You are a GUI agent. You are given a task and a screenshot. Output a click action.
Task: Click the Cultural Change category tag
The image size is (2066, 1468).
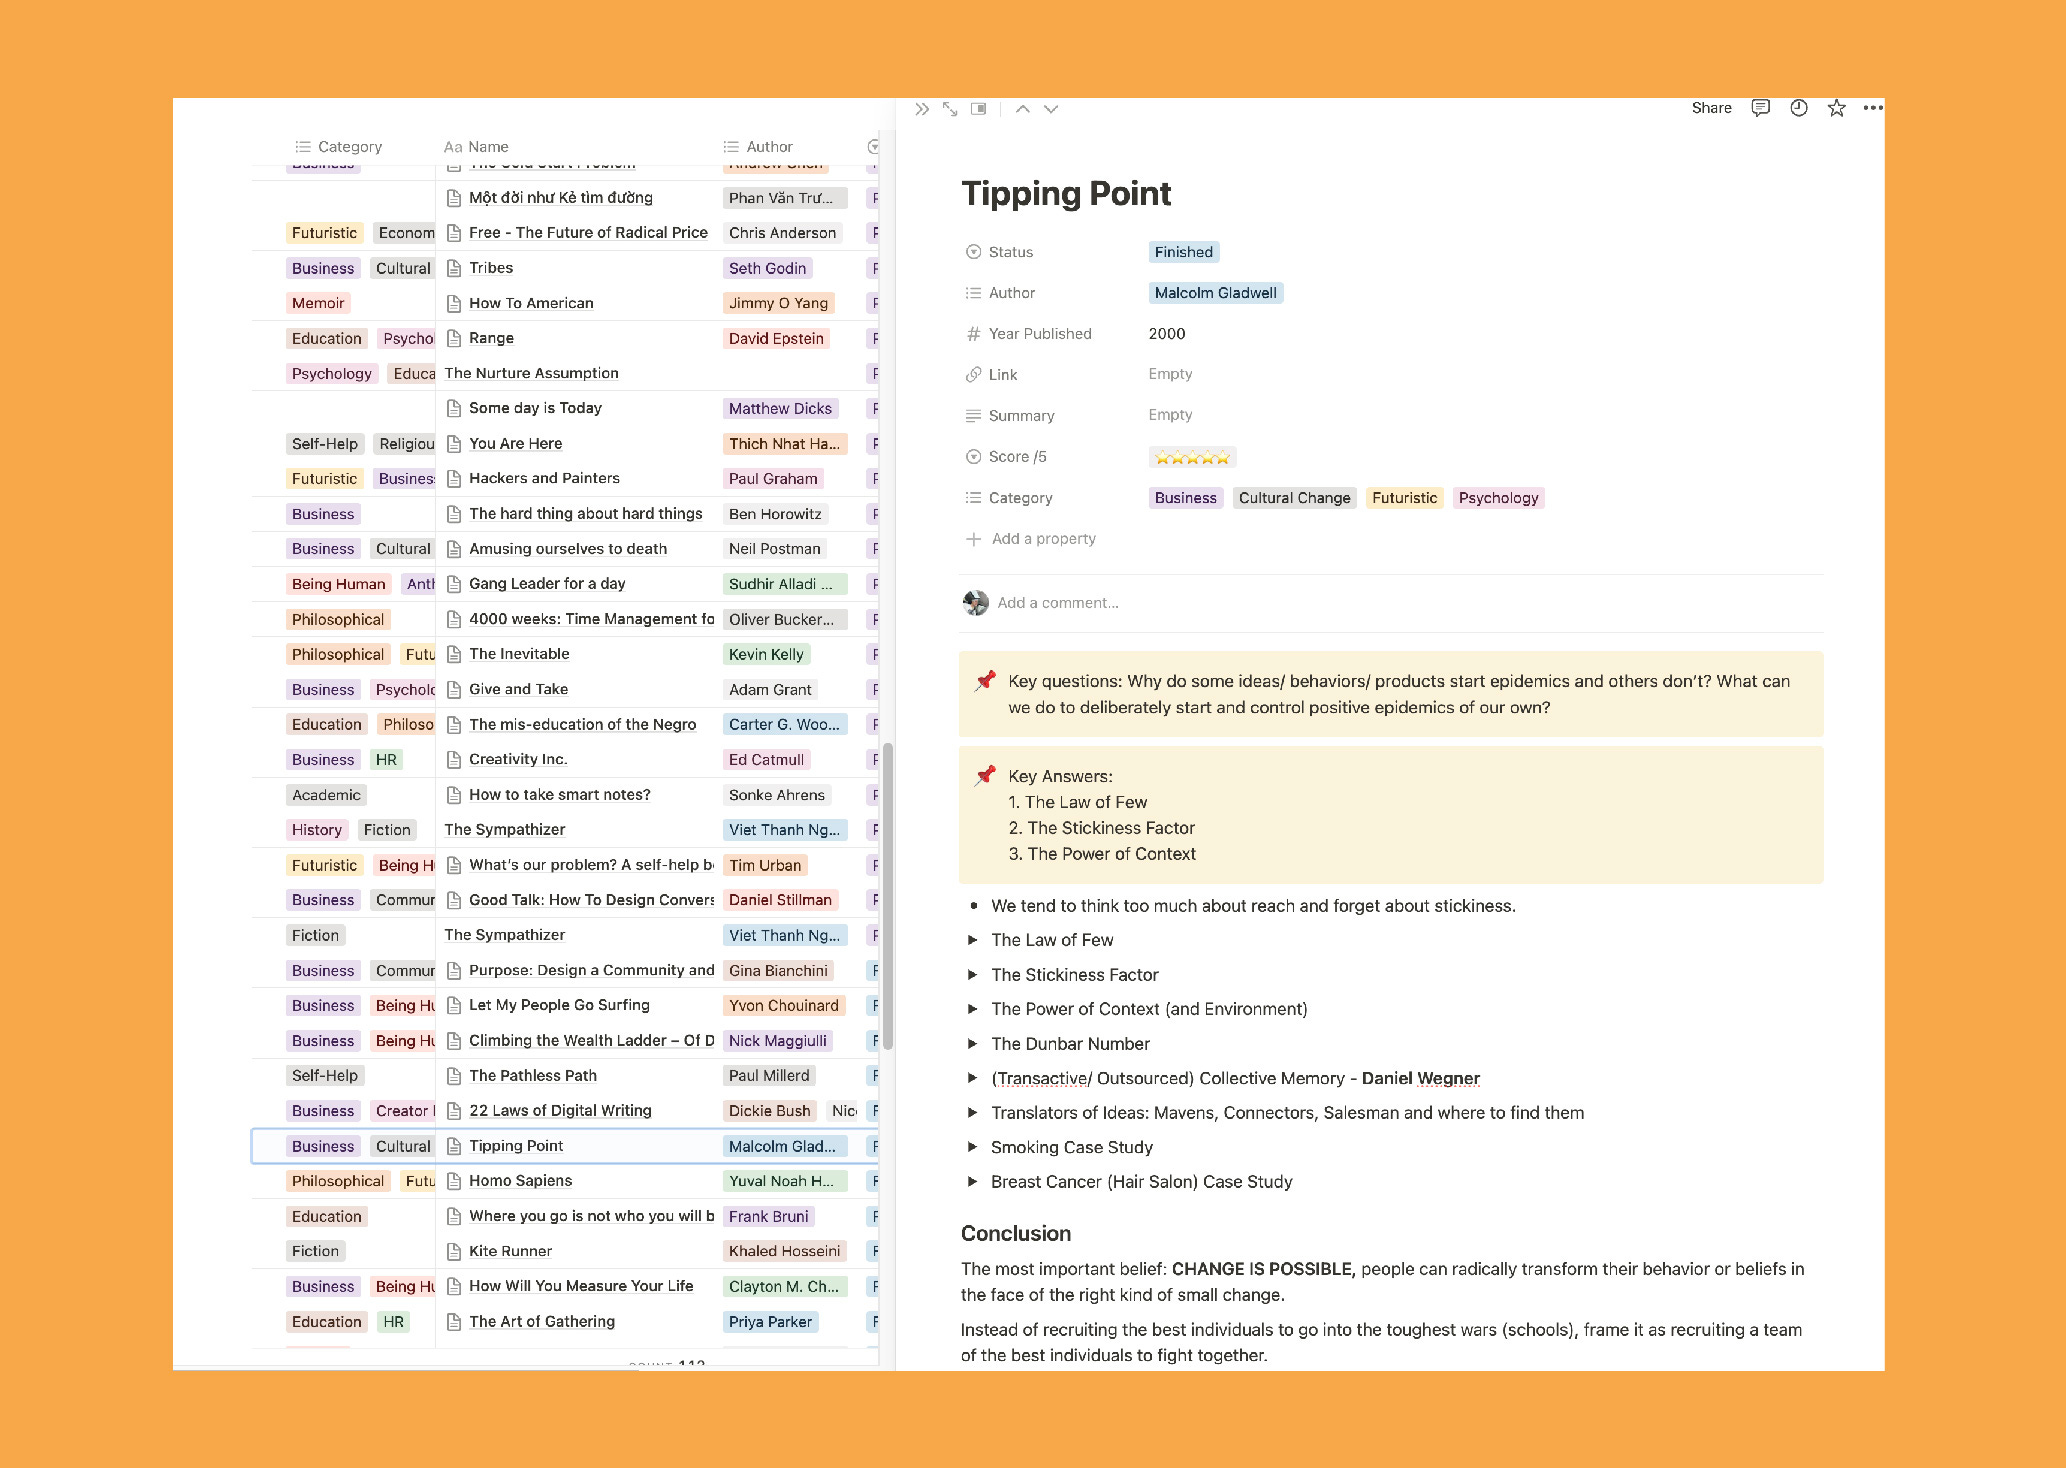[x=1294, y=498]
